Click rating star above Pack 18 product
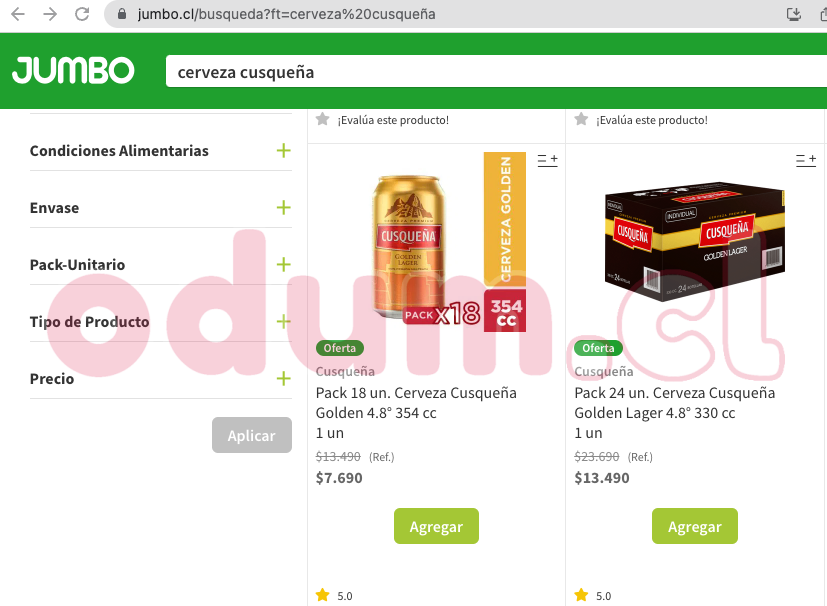Viewport: 827px width, 606px height. tap(322, 119)
